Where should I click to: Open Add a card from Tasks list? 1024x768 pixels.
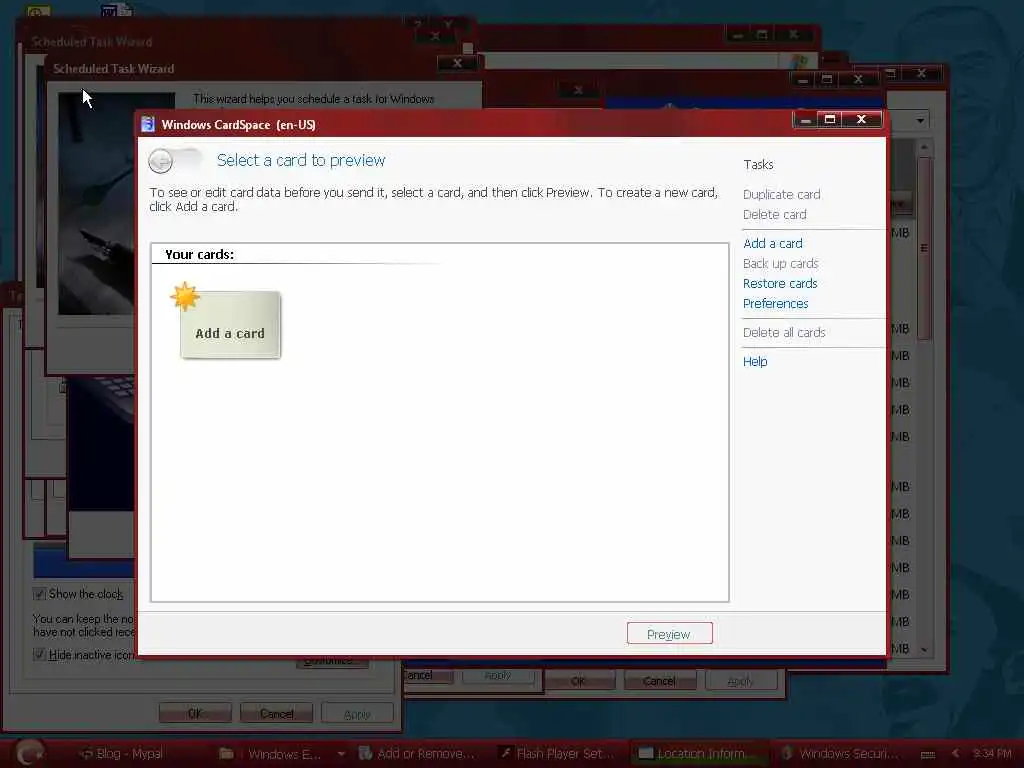(x=773, y=244)
